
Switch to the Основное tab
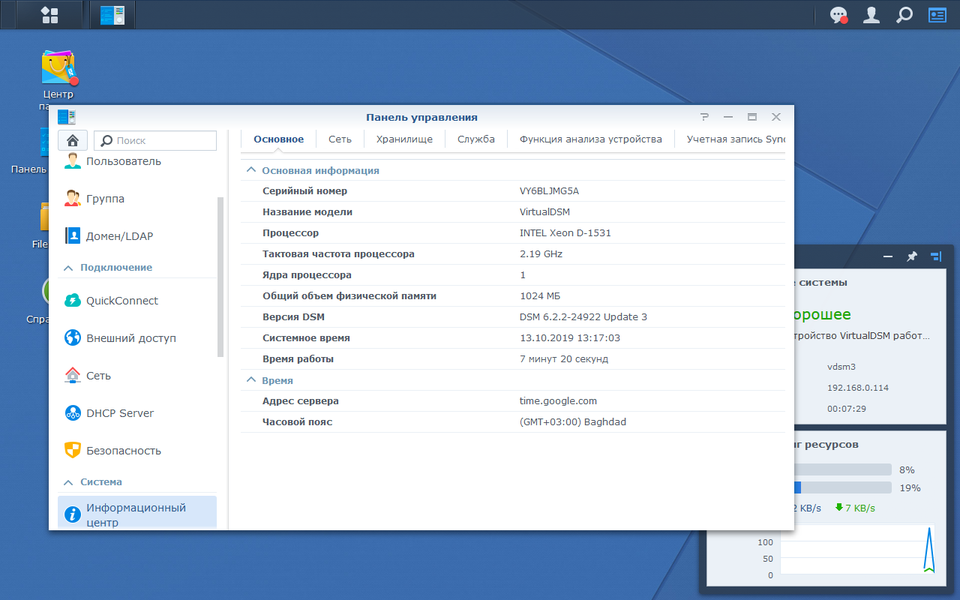[x=279, y=139]
